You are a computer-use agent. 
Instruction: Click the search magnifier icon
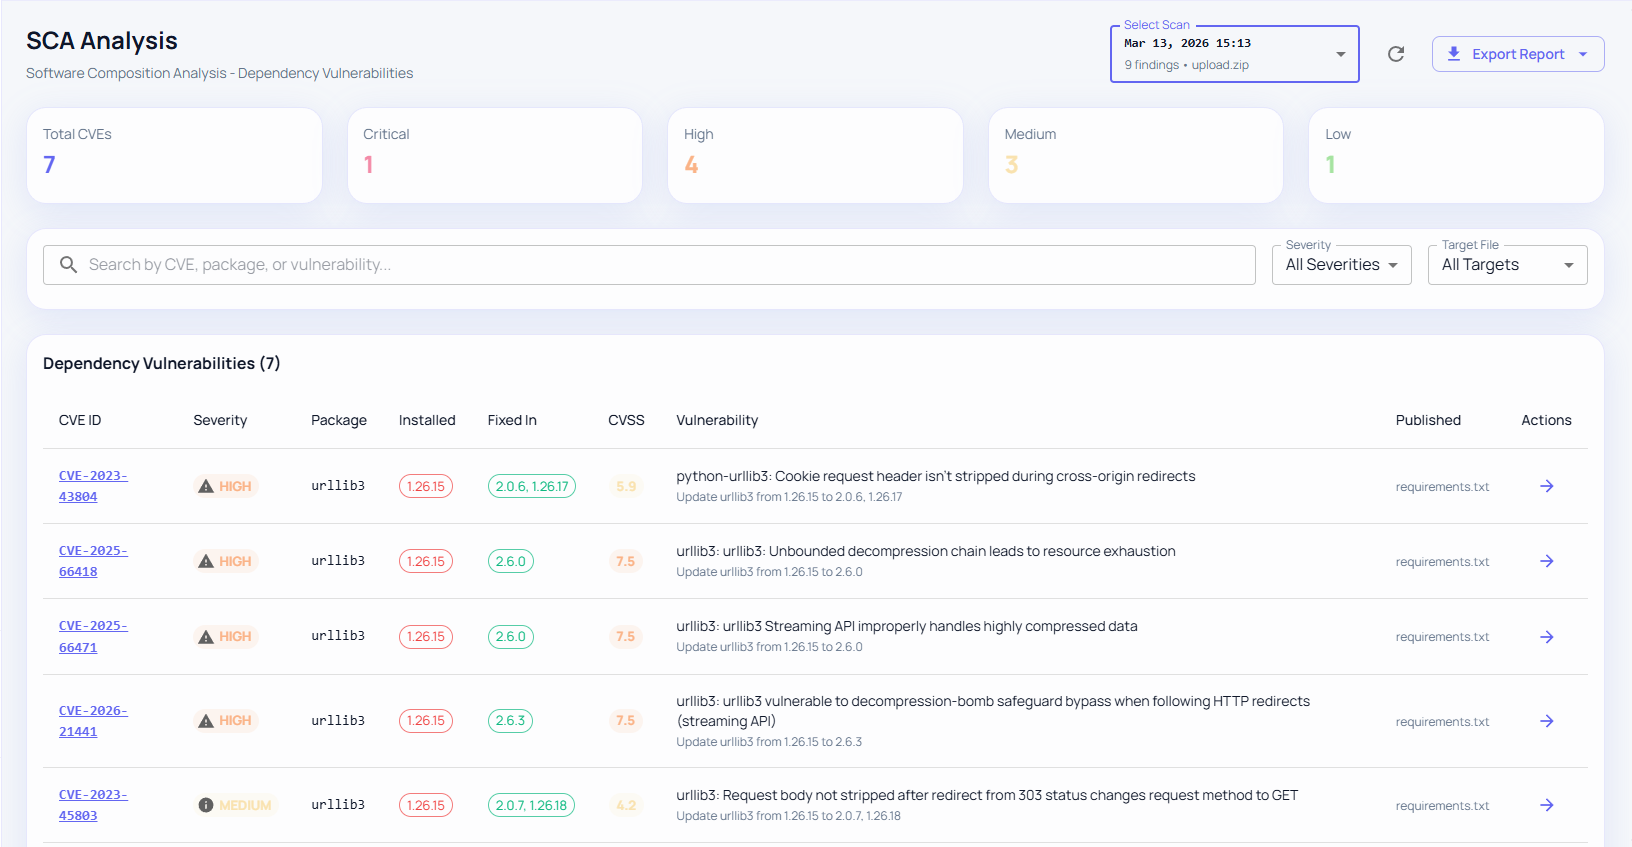(x=68, y=265)
